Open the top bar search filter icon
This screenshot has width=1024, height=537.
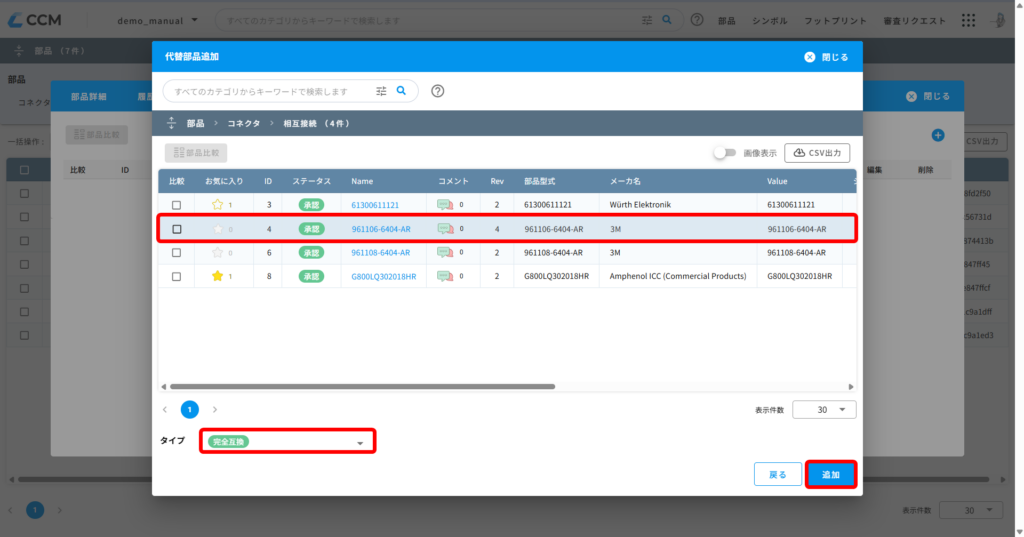pos(647,20)
